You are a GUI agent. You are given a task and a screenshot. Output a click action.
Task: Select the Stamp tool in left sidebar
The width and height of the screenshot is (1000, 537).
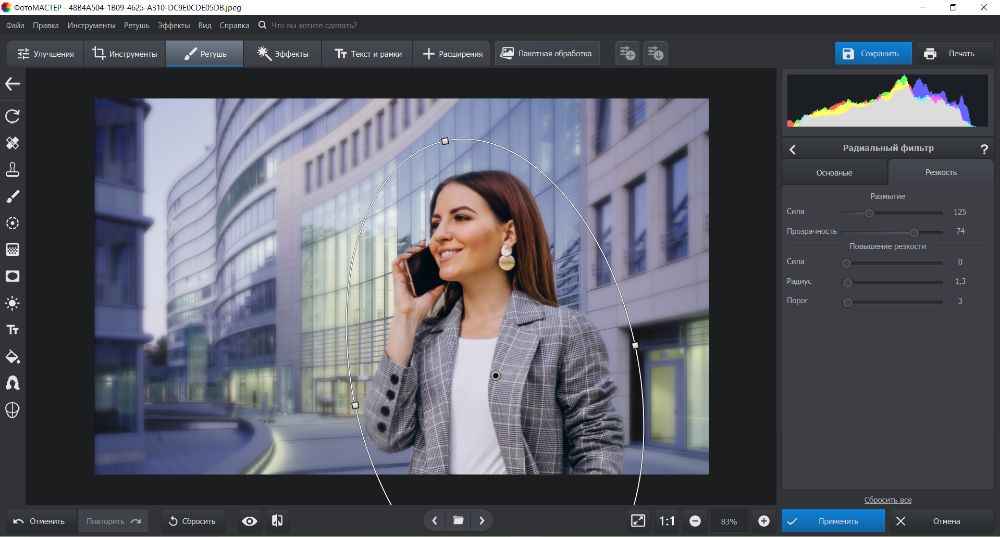13,169
